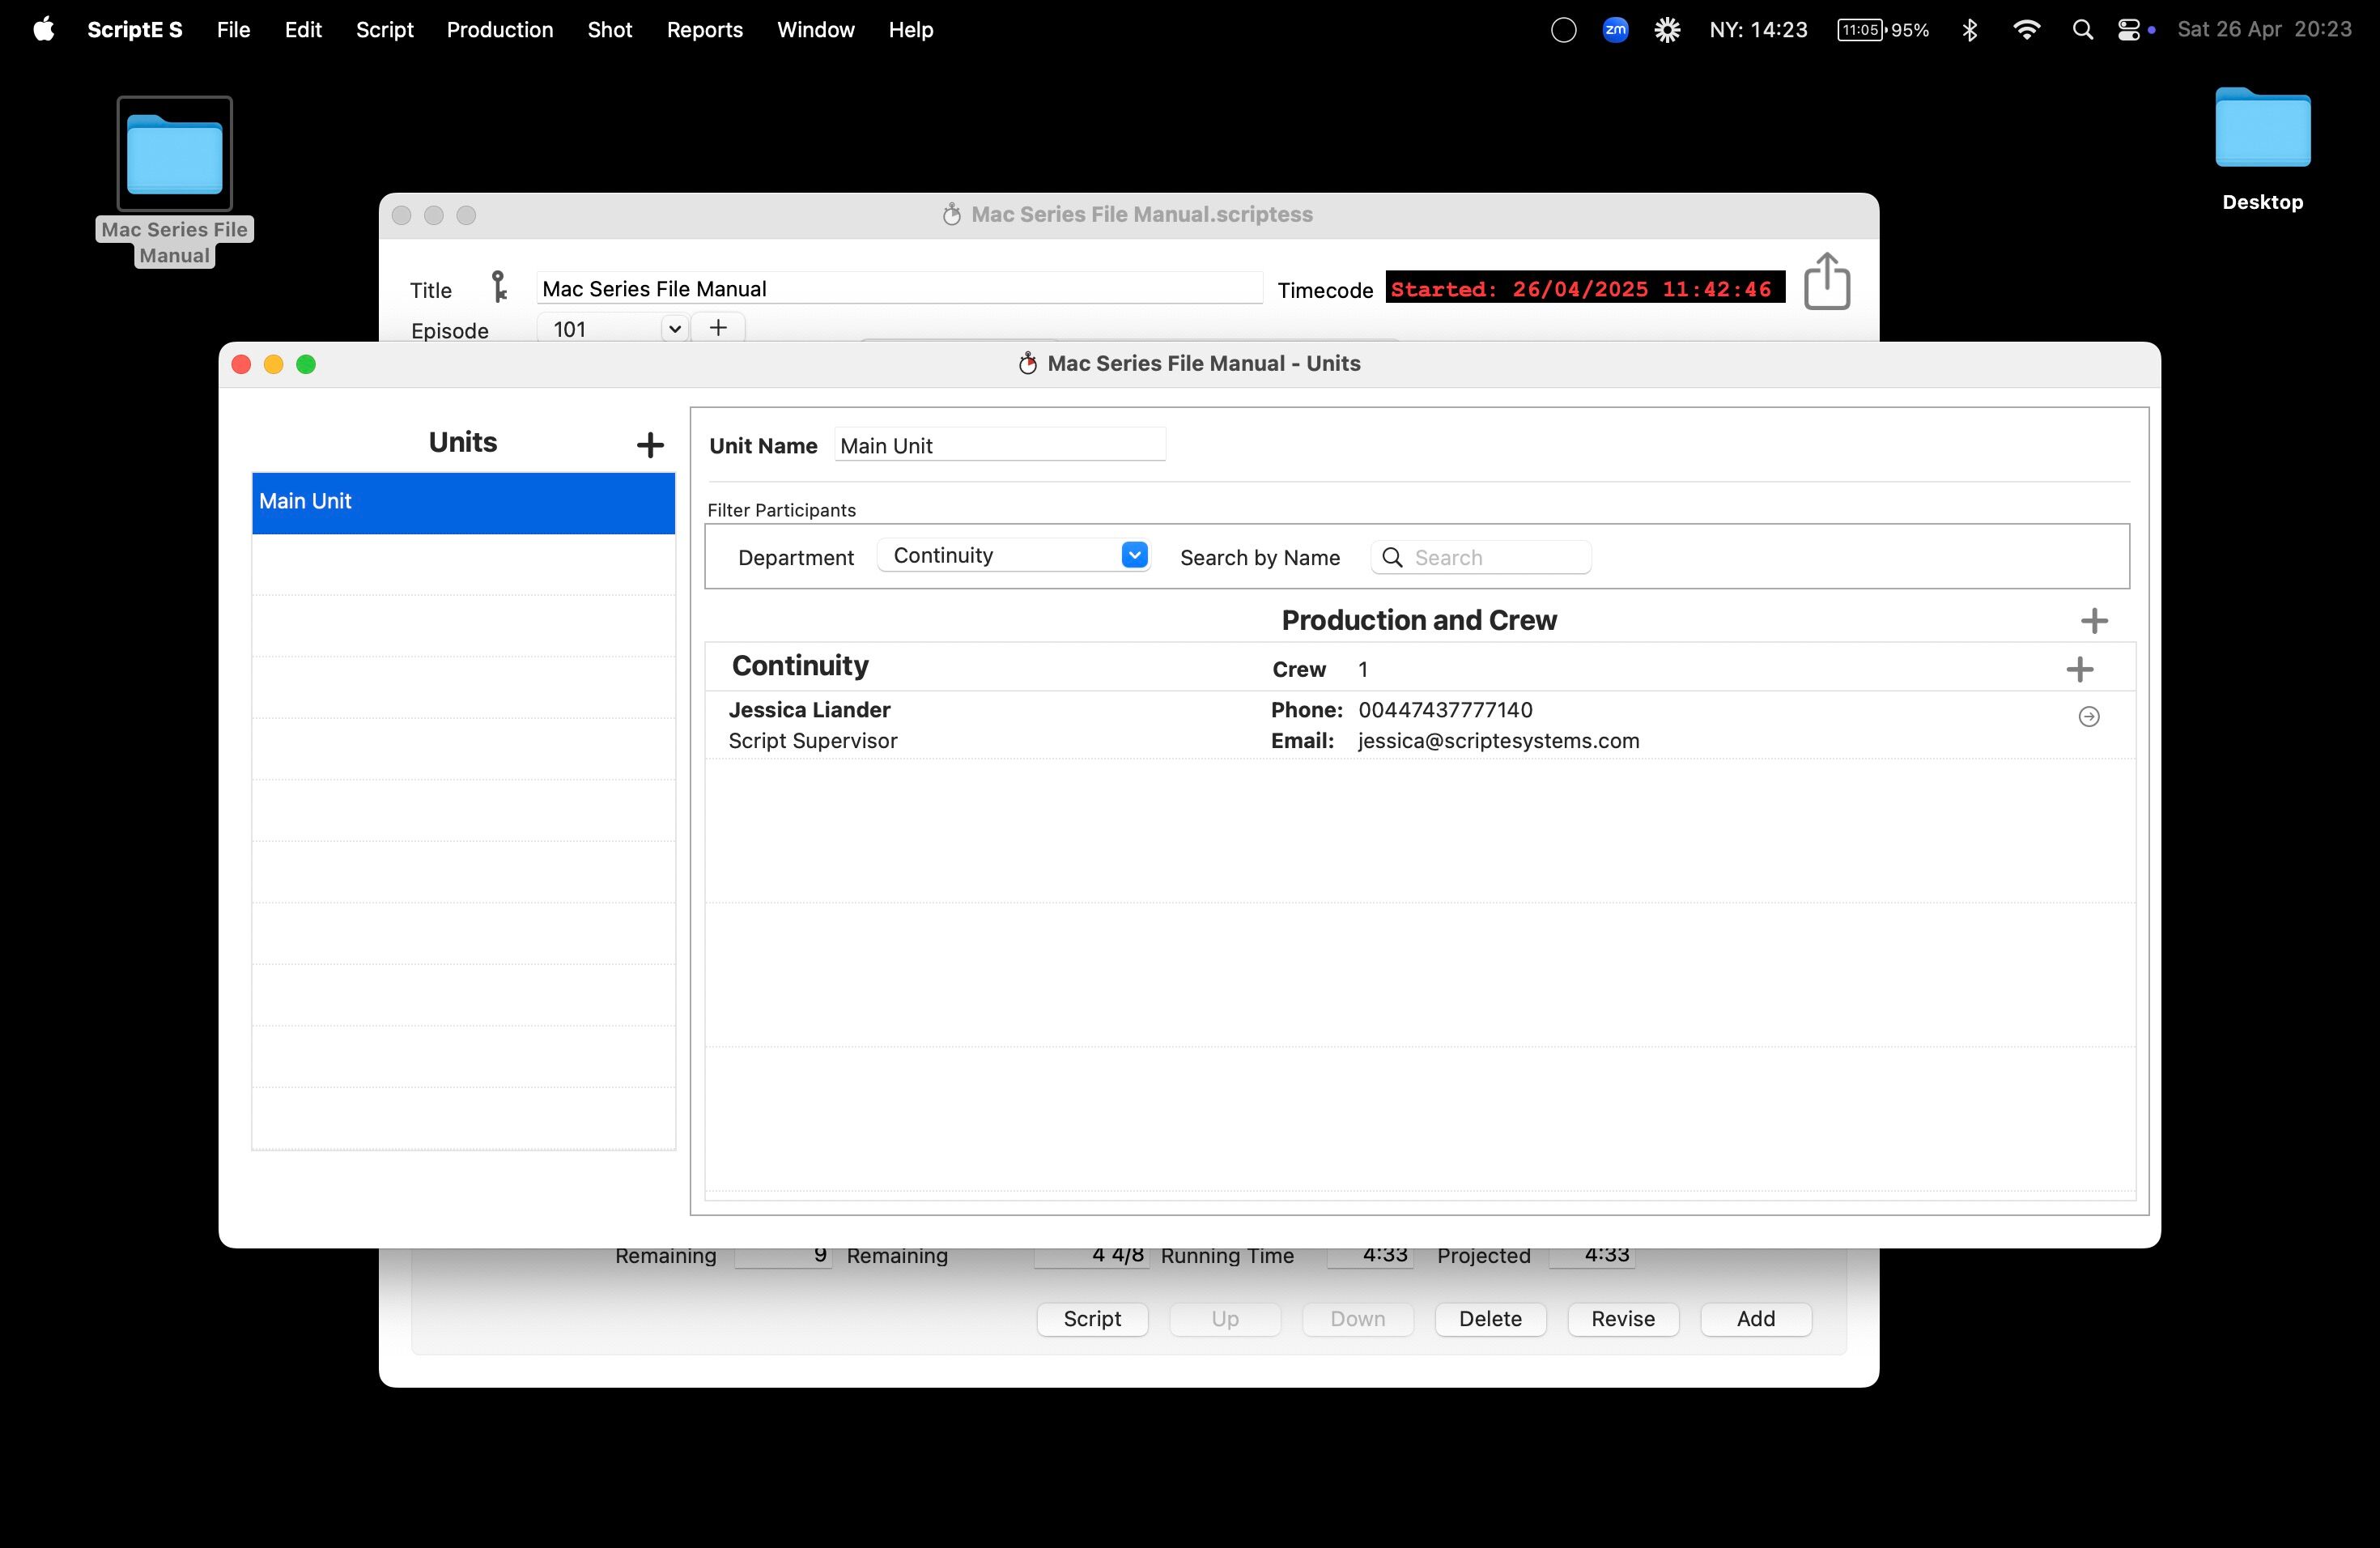Click the Delete button

point(1489,1318)
